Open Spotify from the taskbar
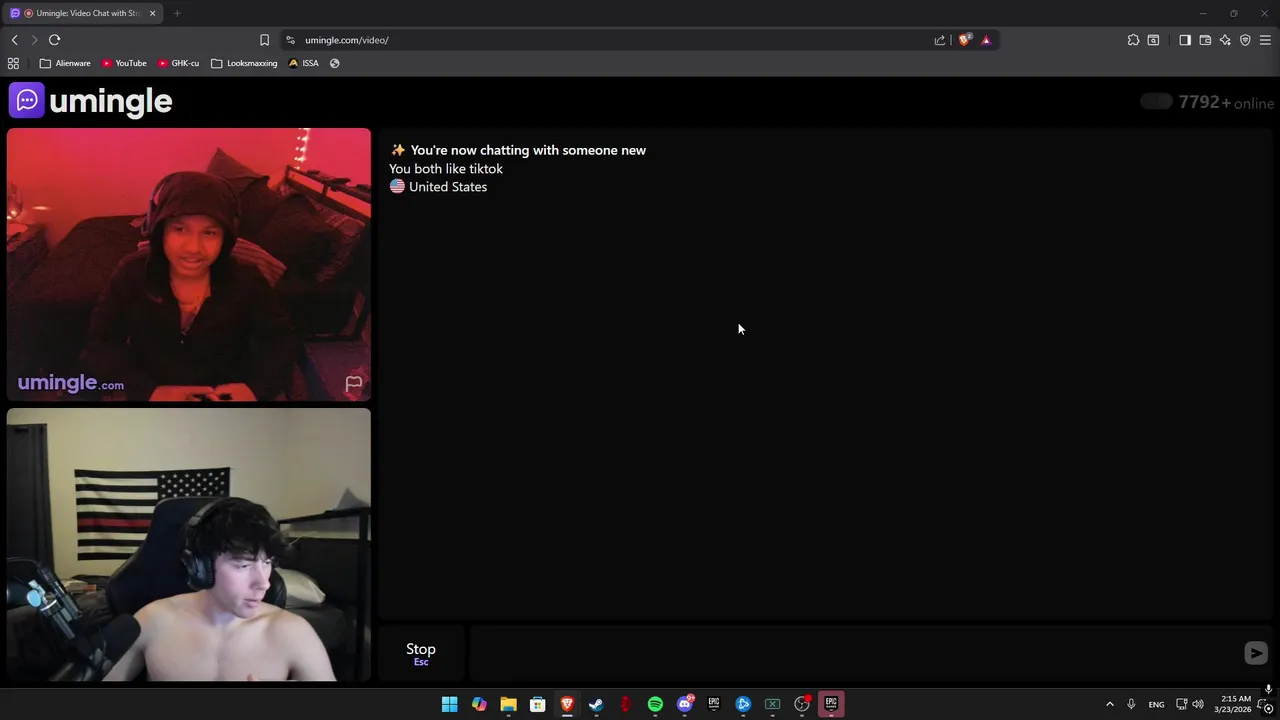1280x720 pixels. coord(655,704)
